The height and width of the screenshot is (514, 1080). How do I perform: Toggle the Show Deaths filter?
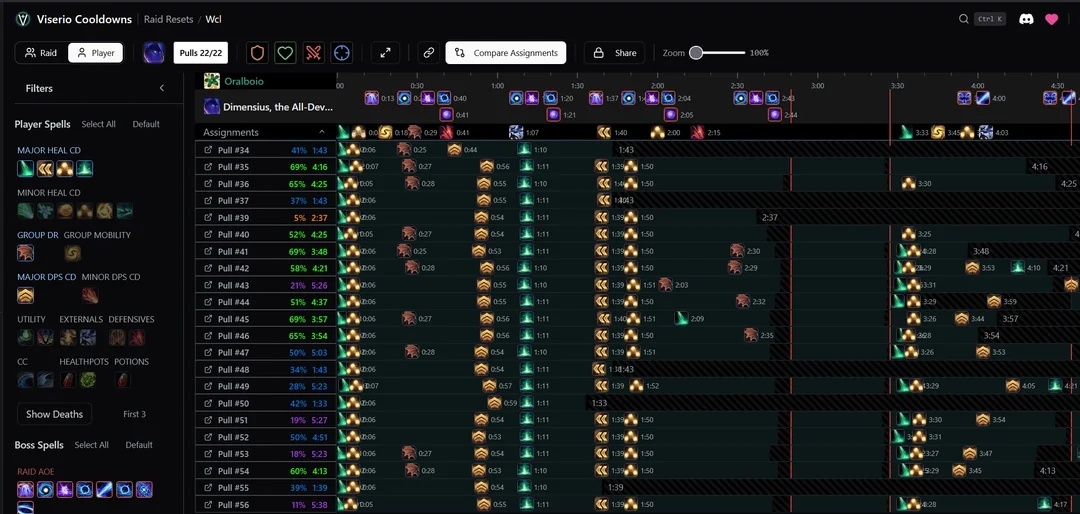(x=54, y=414)
